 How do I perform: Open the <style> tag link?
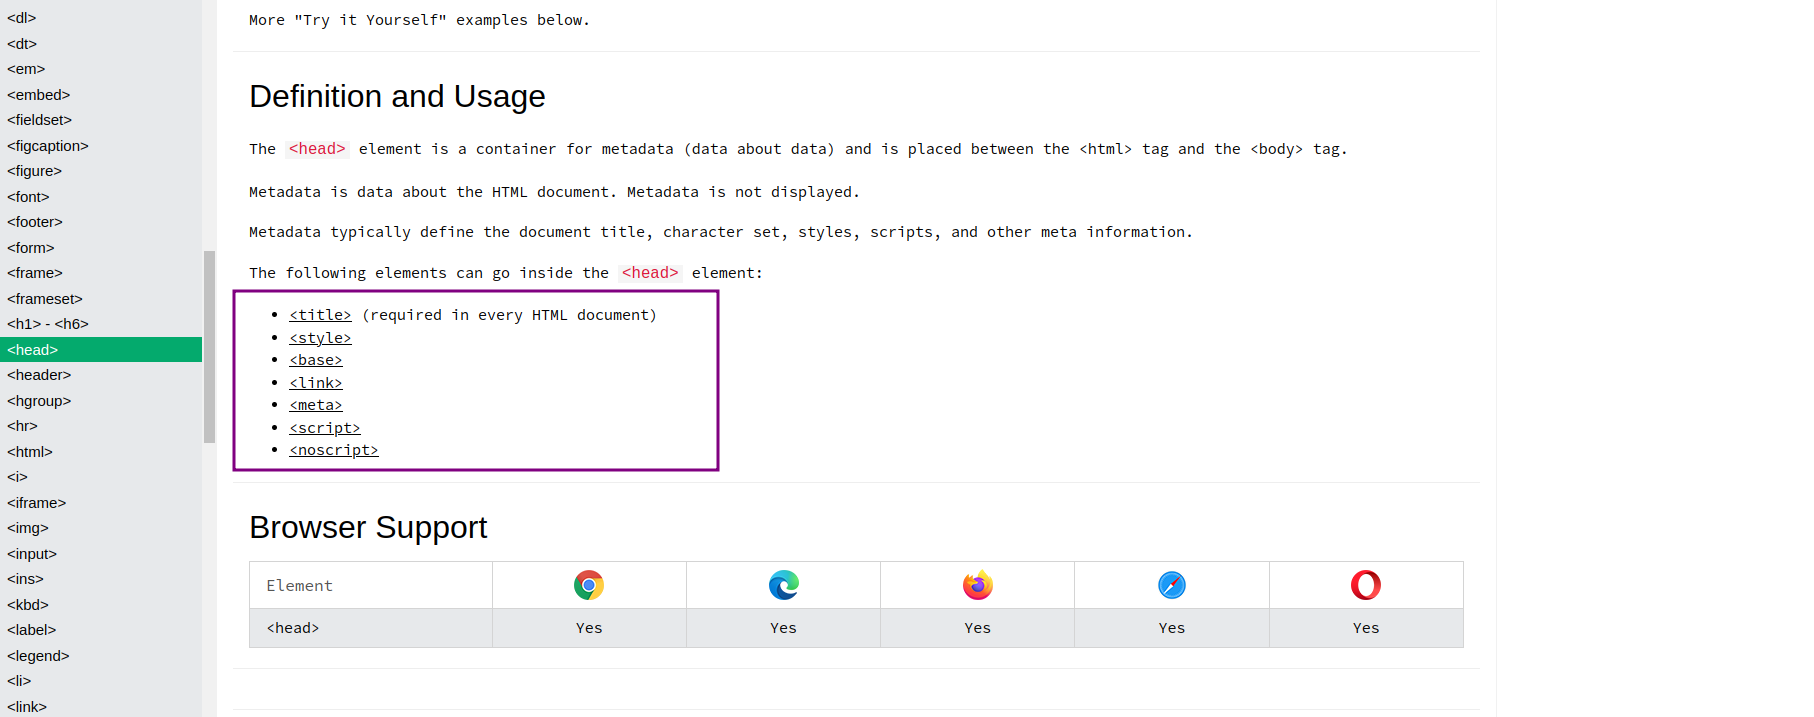pyautogui.click(x=320, y=338)
